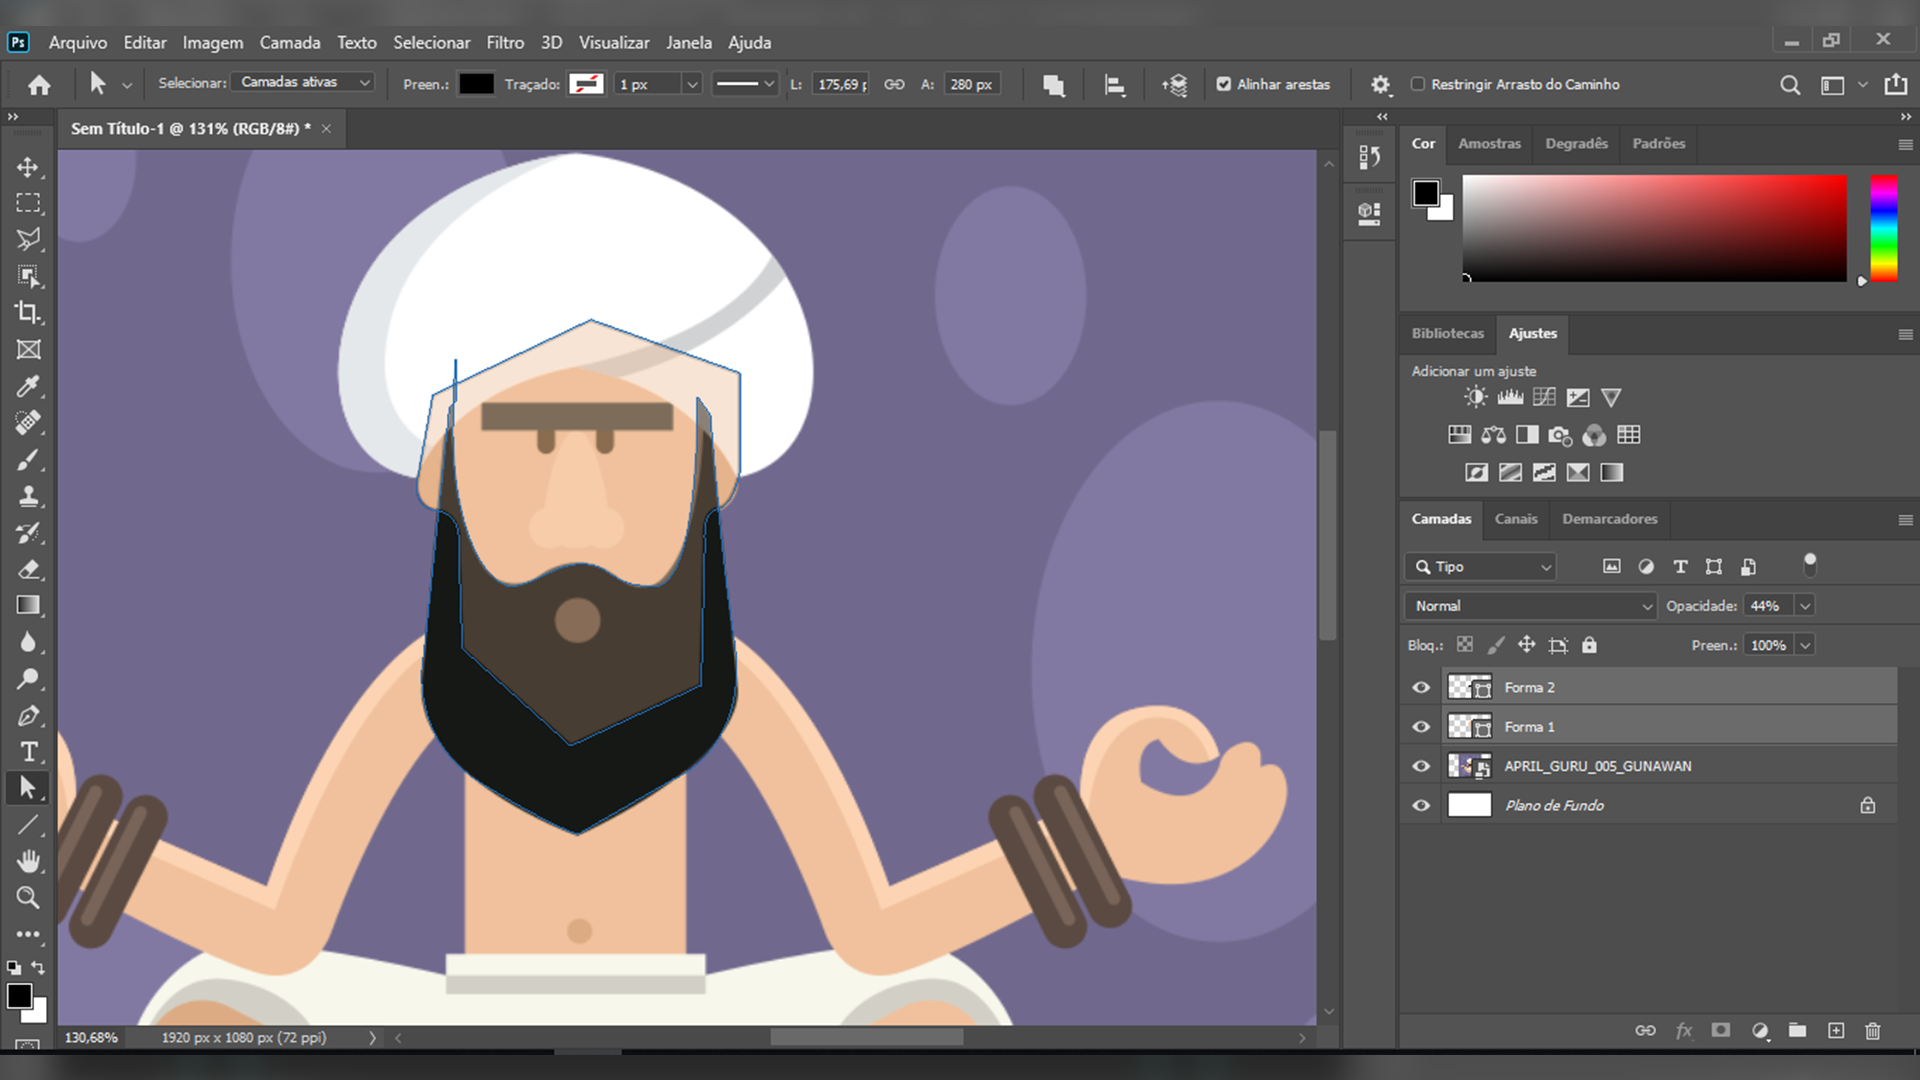This screenshot has width=1920, height=1080.
Task: Add a Levels adjustment
Action: pos(1510,397)
